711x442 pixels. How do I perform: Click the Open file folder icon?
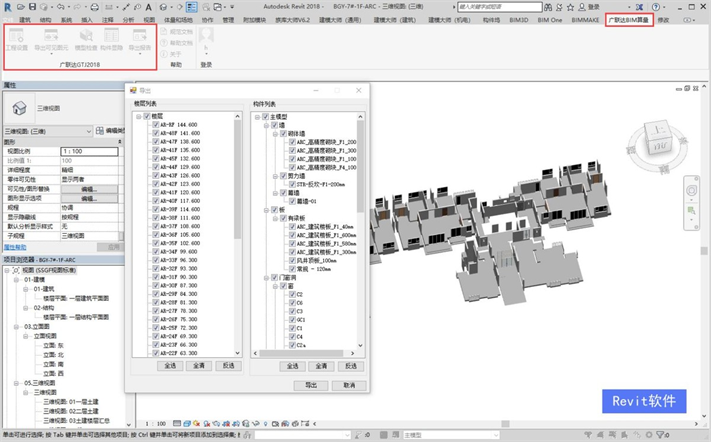20,7
